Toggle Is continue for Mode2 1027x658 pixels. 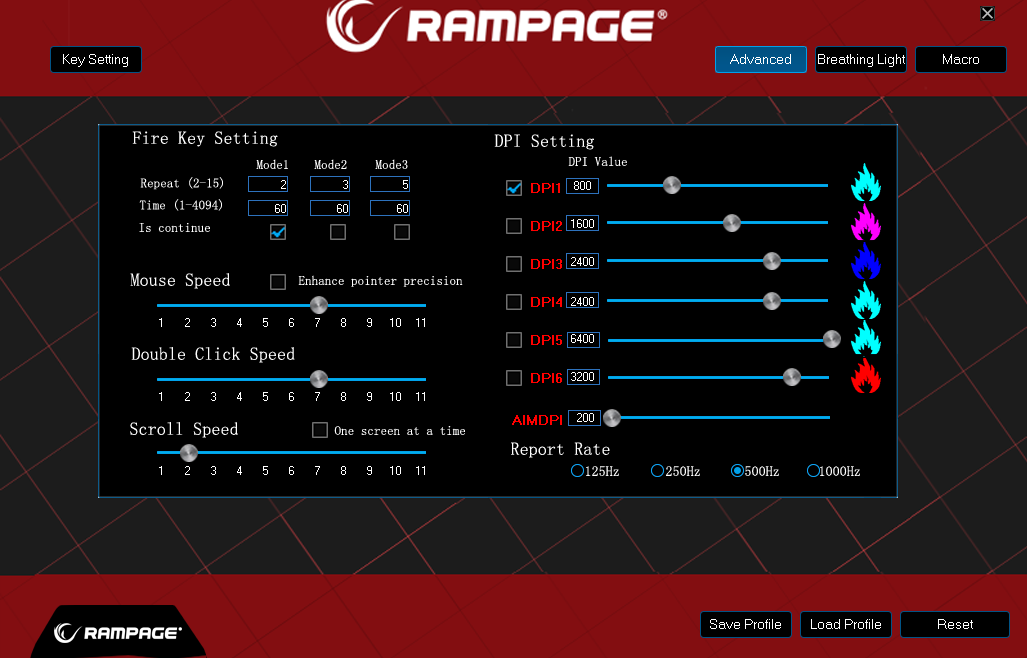[338, 232]
